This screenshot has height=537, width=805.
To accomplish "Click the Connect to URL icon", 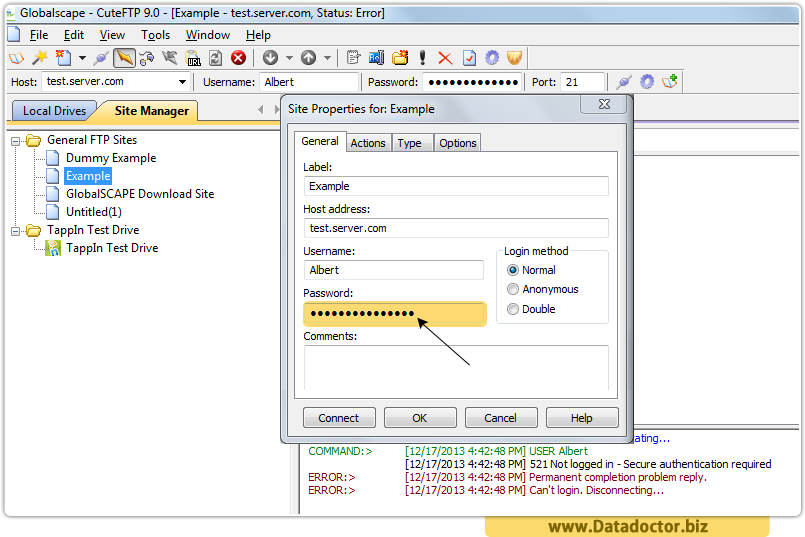I will point(193,58).
